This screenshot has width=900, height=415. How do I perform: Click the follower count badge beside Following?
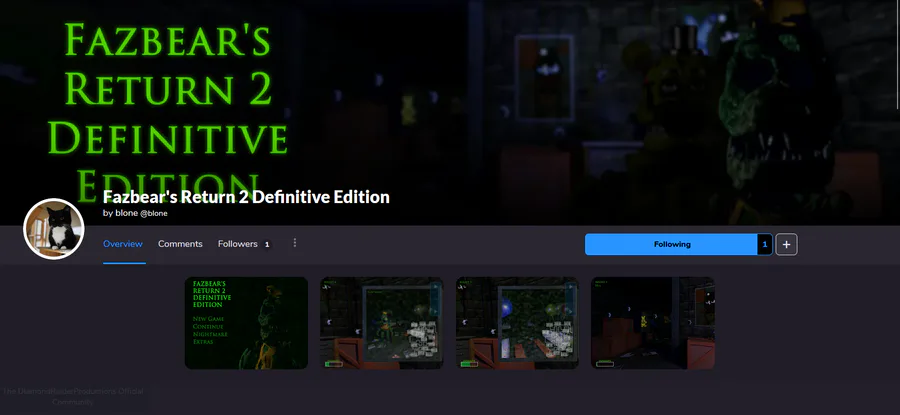(x=765, y=245)
